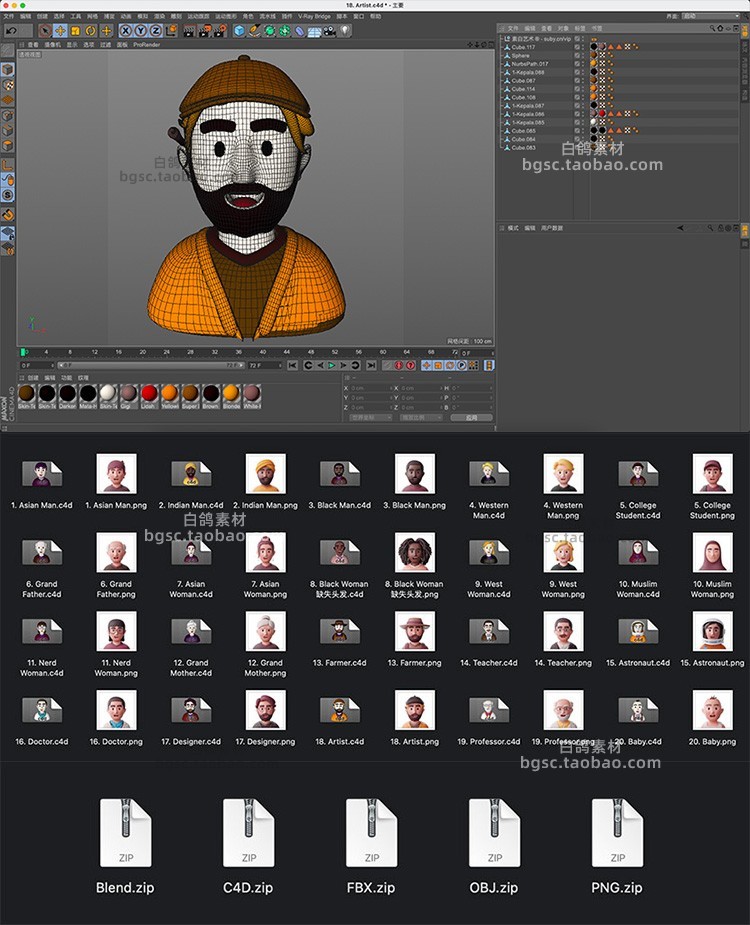This screenshot has height=925, width=750.
Task: Open the size mode dropdown beside Apply
Action: pos(421,418)
